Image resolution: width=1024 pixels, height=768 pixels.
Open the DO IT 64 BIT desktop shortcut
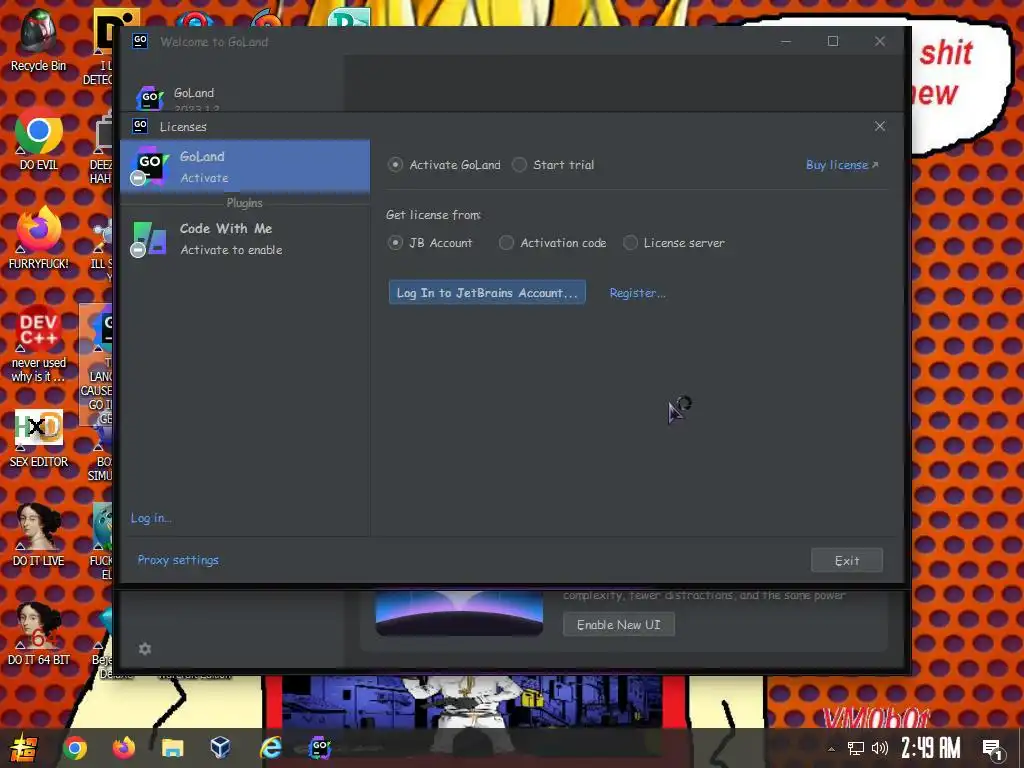pos(39,633)
